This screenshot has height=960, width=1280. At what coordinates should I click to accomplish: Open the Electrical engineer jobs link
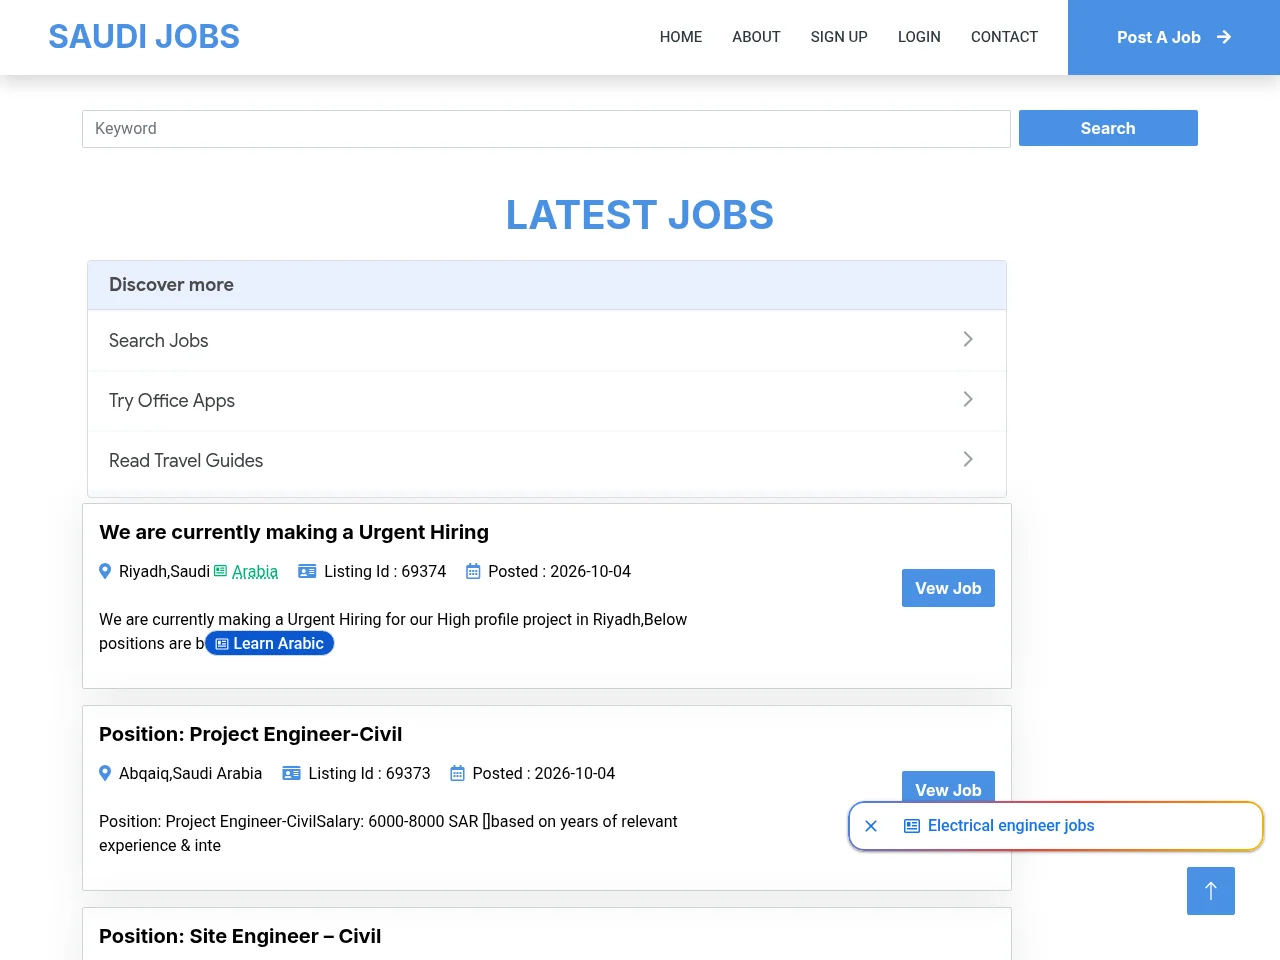coord(1011,826)
